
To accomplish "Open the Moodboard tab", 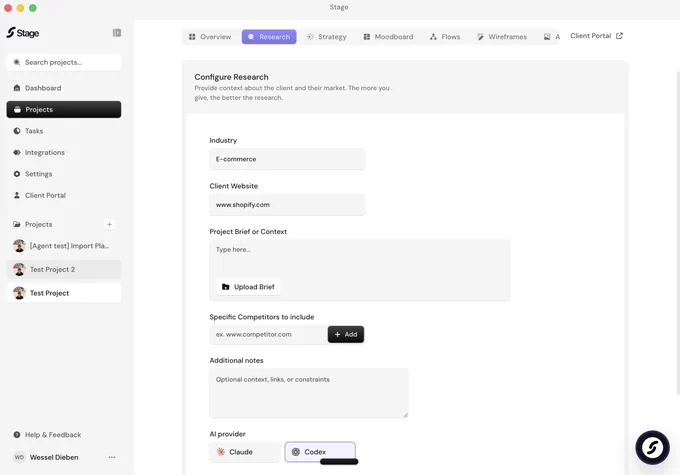I will pos(388,37).
